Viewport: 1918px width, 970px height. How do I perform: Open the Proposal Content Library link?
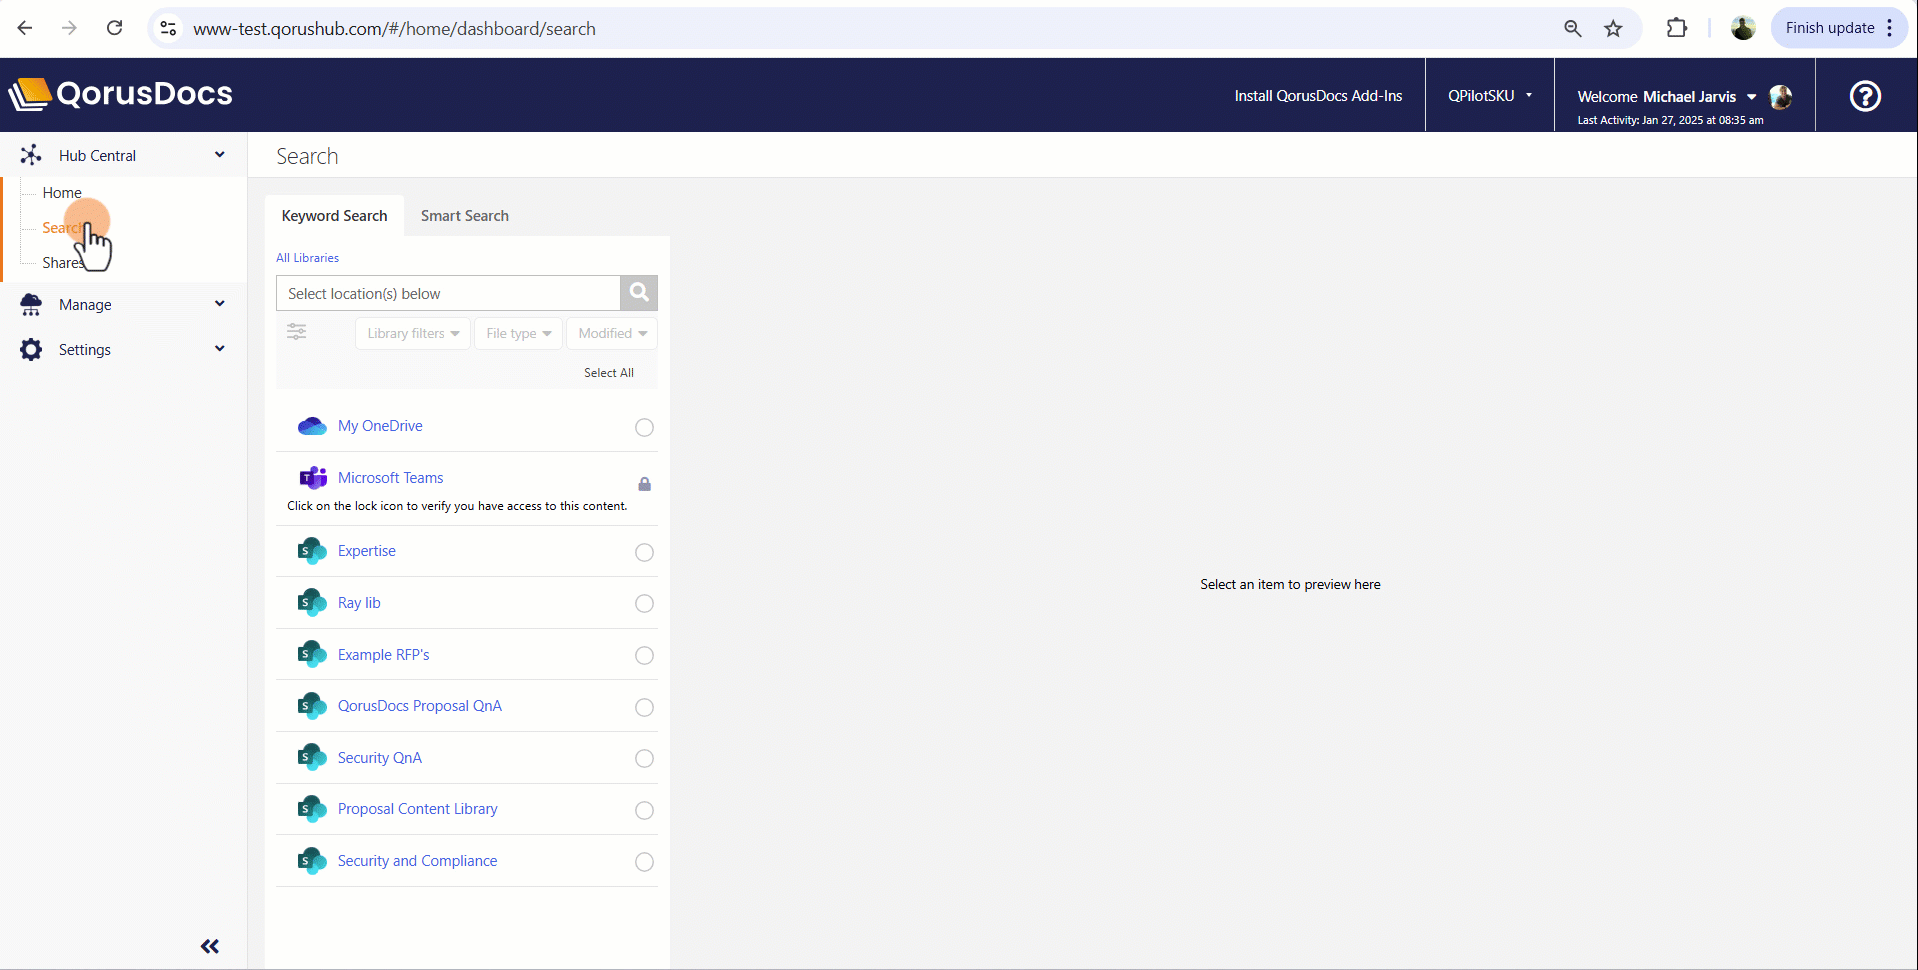click(x=418, y=809)
